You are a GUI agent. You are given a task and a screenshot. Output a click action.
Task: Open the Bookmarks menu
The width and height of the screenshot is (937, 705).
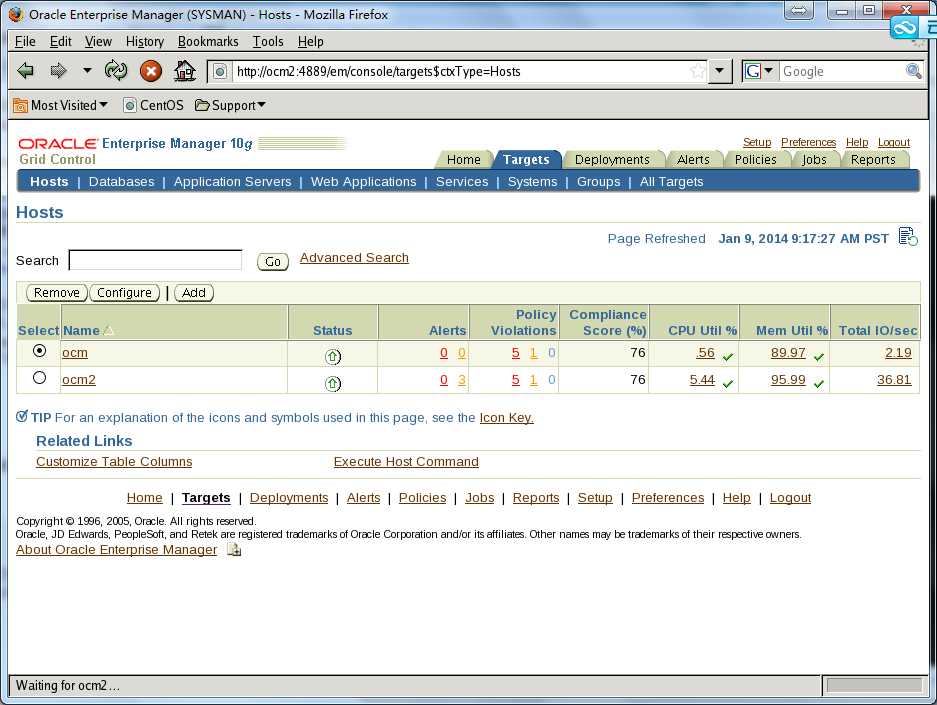pyautogui.click(x=208, y=41)
